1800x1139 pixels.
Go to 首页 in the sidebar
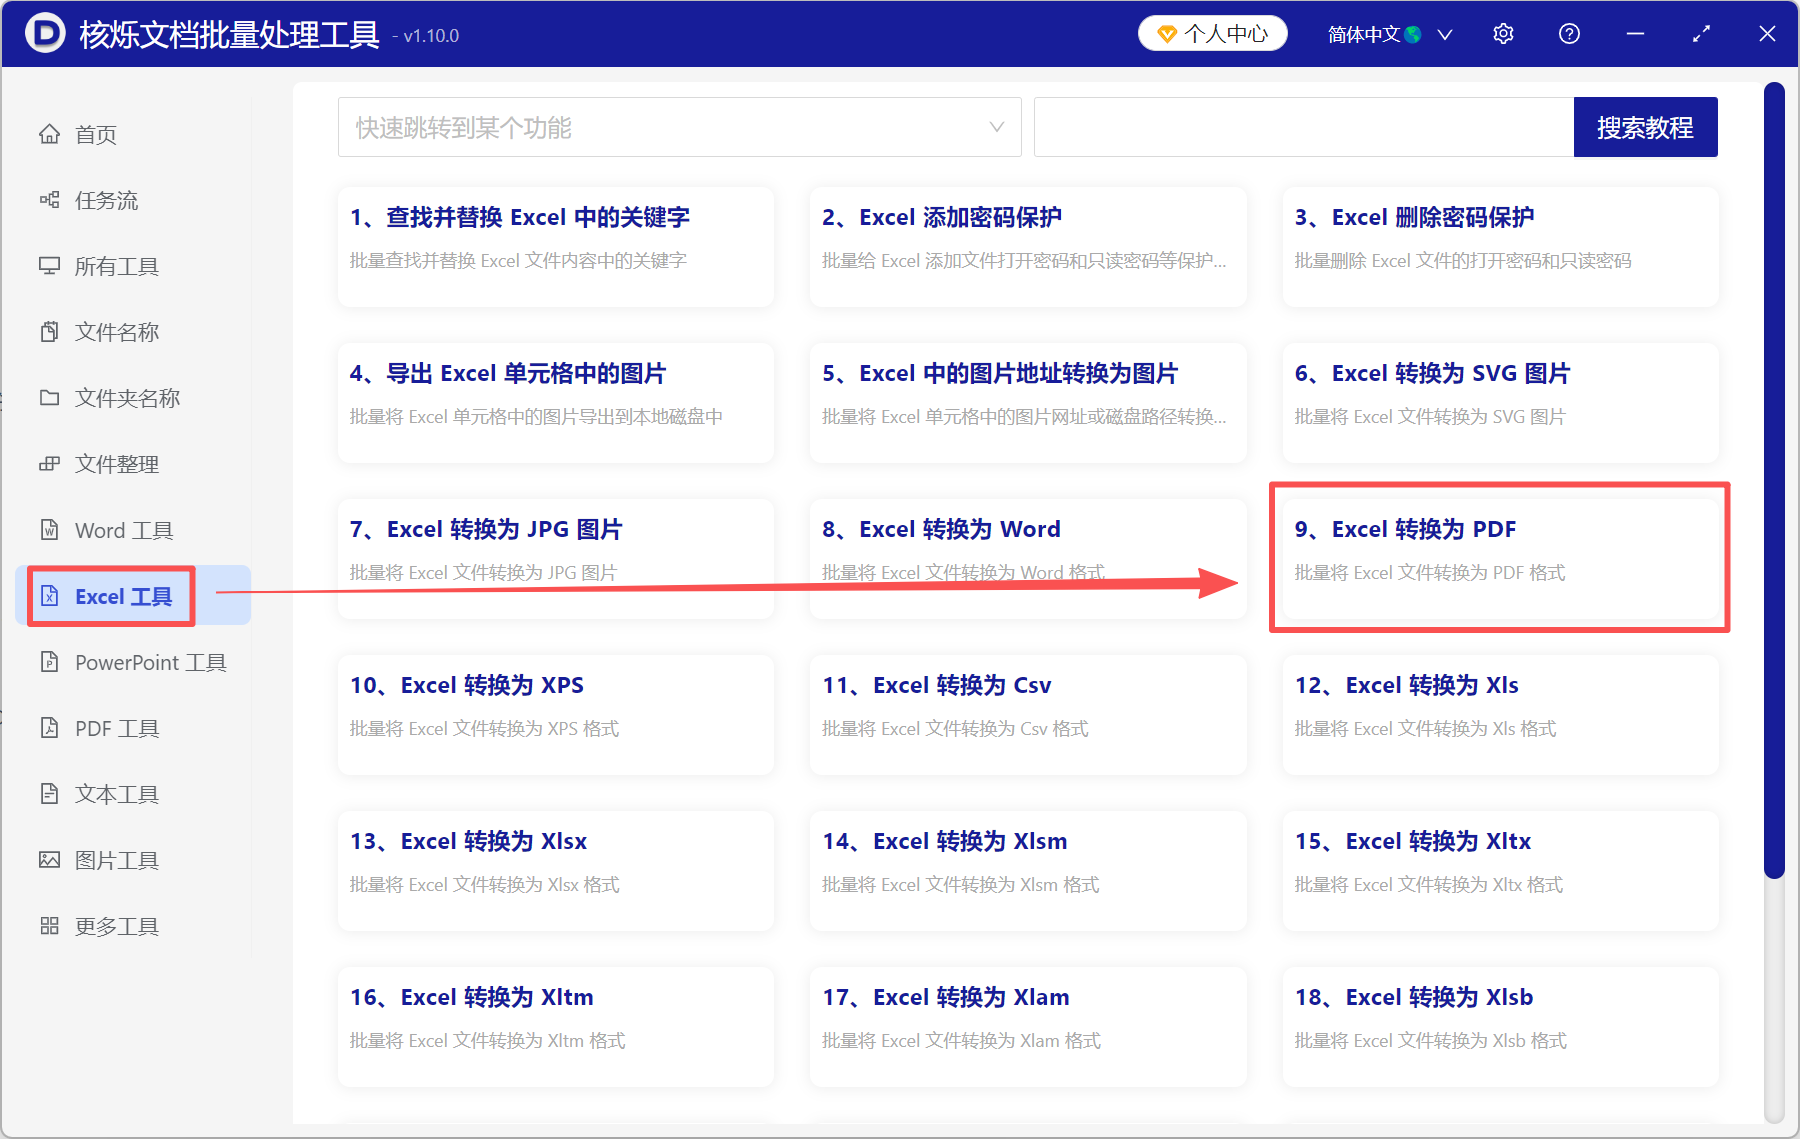click(x=94, y=134)
